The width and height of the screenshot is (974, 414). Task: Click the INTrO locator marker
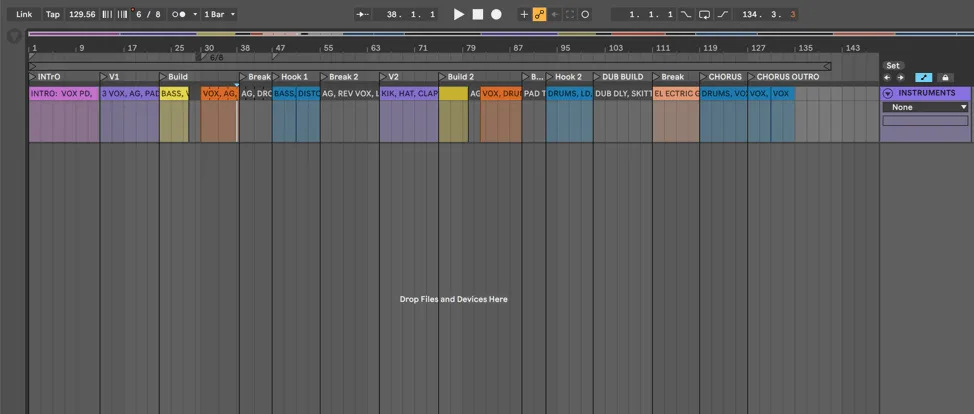tap(45, 77)
